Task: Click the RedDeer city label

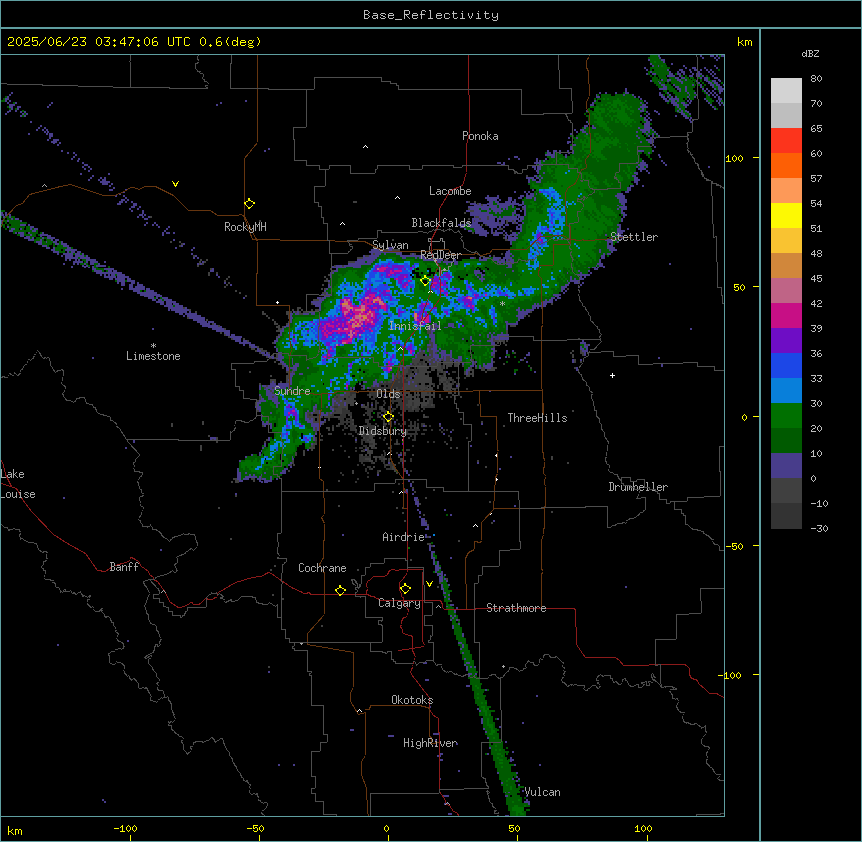Action: (x=440, y=255)
